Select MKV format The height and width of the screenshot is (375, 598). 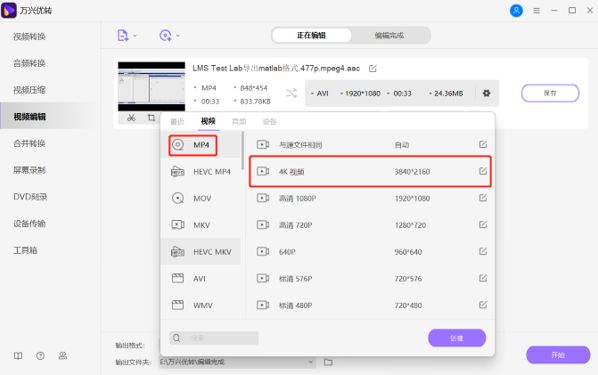click(201, 225)
